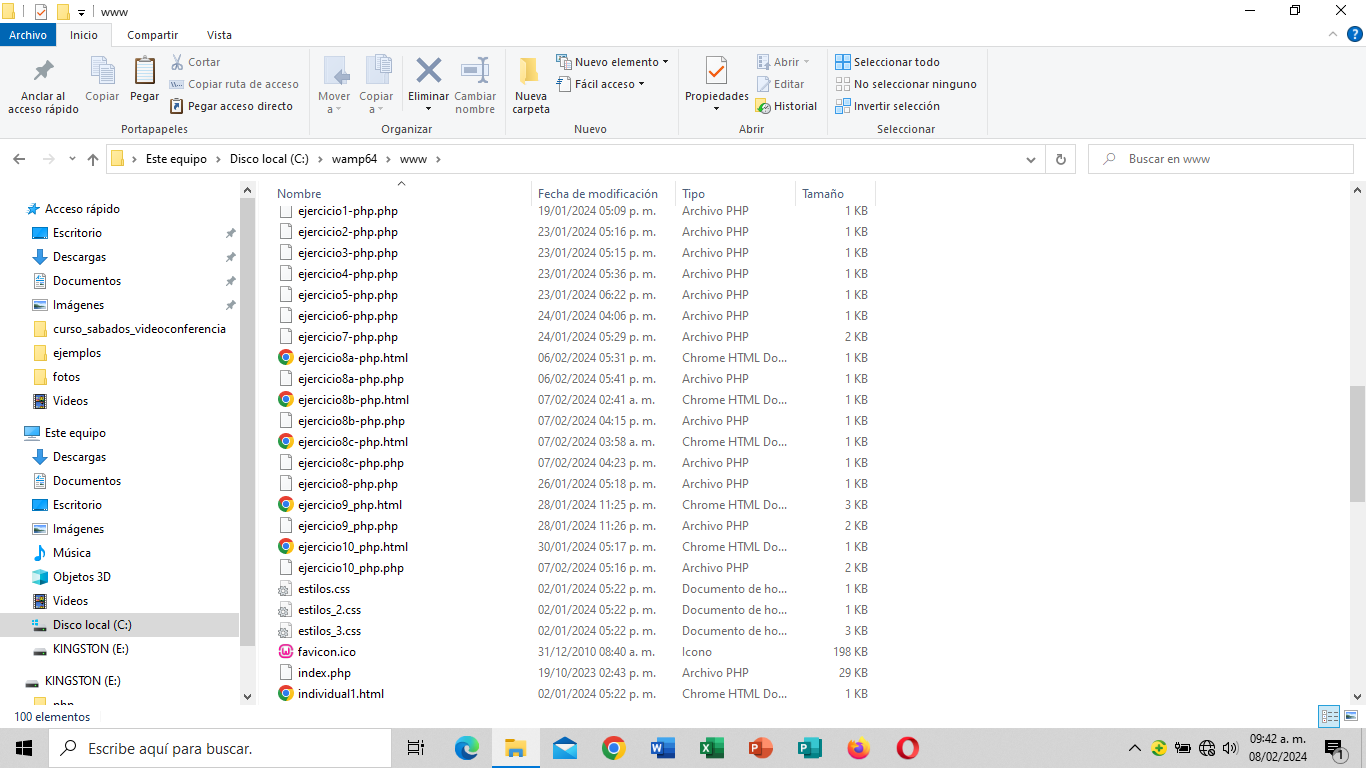The height and width of the screenshot is (768, 1366).
Task: Open Excel from the taskbar
Action: click(x=711, y=748)
